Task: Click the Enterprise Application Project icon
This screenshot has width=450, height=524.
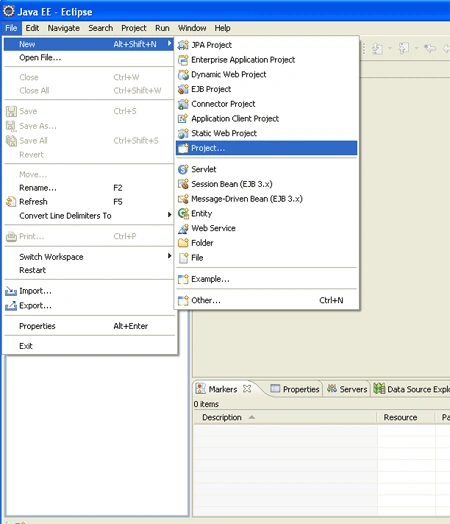Action: pos(183,59)
